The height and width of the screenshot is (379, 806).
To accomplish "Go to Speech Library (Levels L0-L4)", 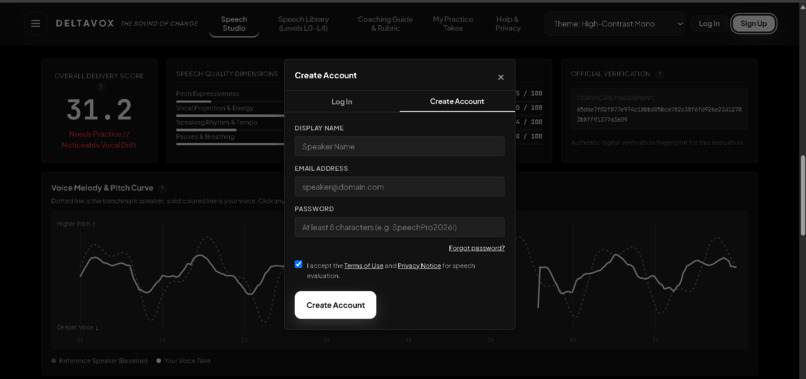I will tap(303, 24).
